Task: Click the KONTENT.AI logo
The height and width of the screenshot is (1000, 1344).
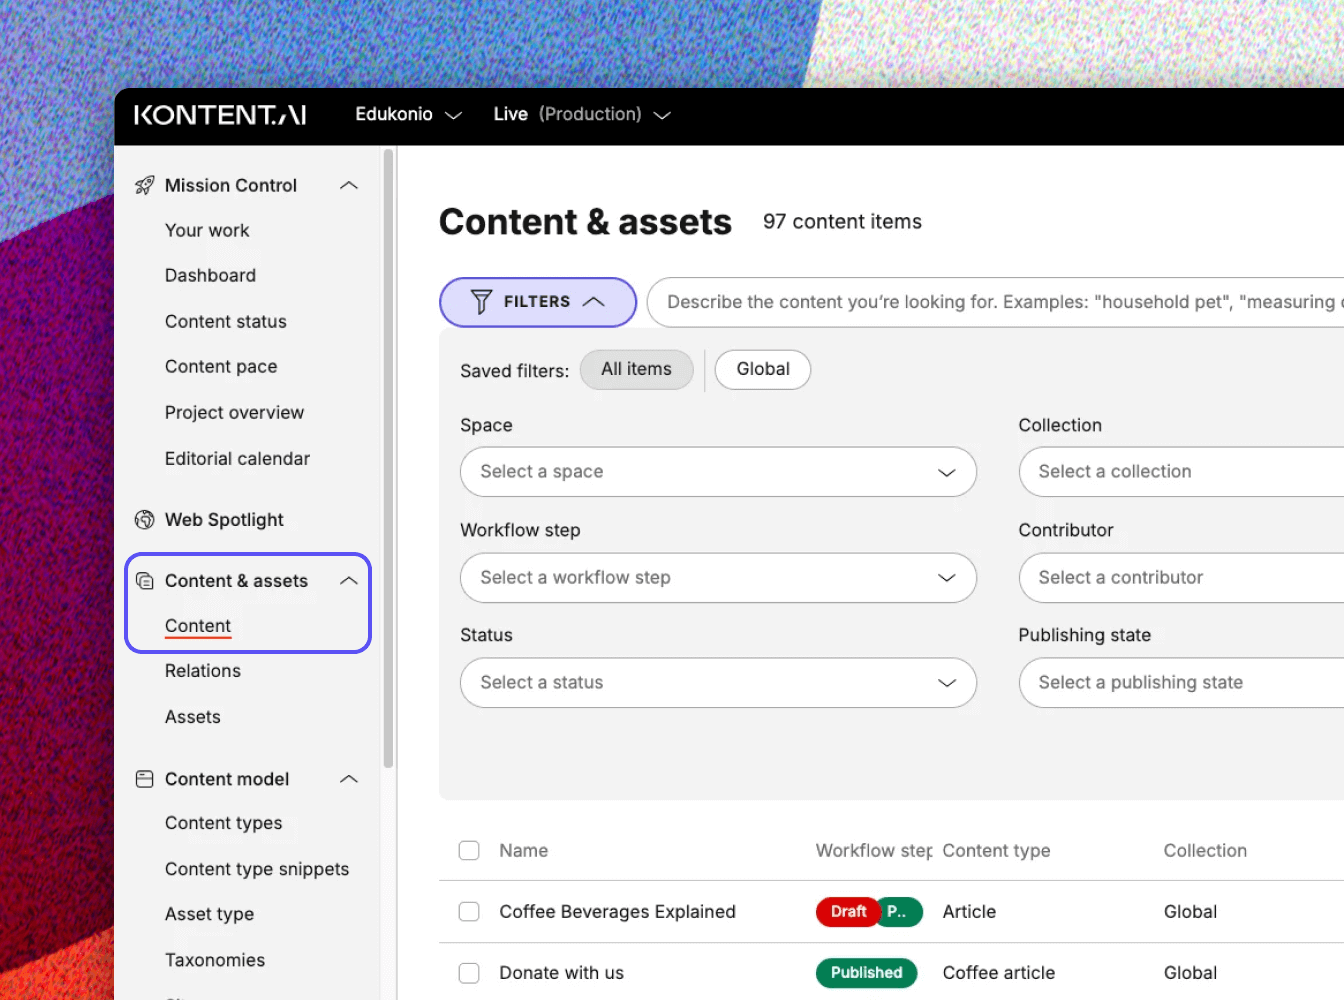Action: [220, 114]
